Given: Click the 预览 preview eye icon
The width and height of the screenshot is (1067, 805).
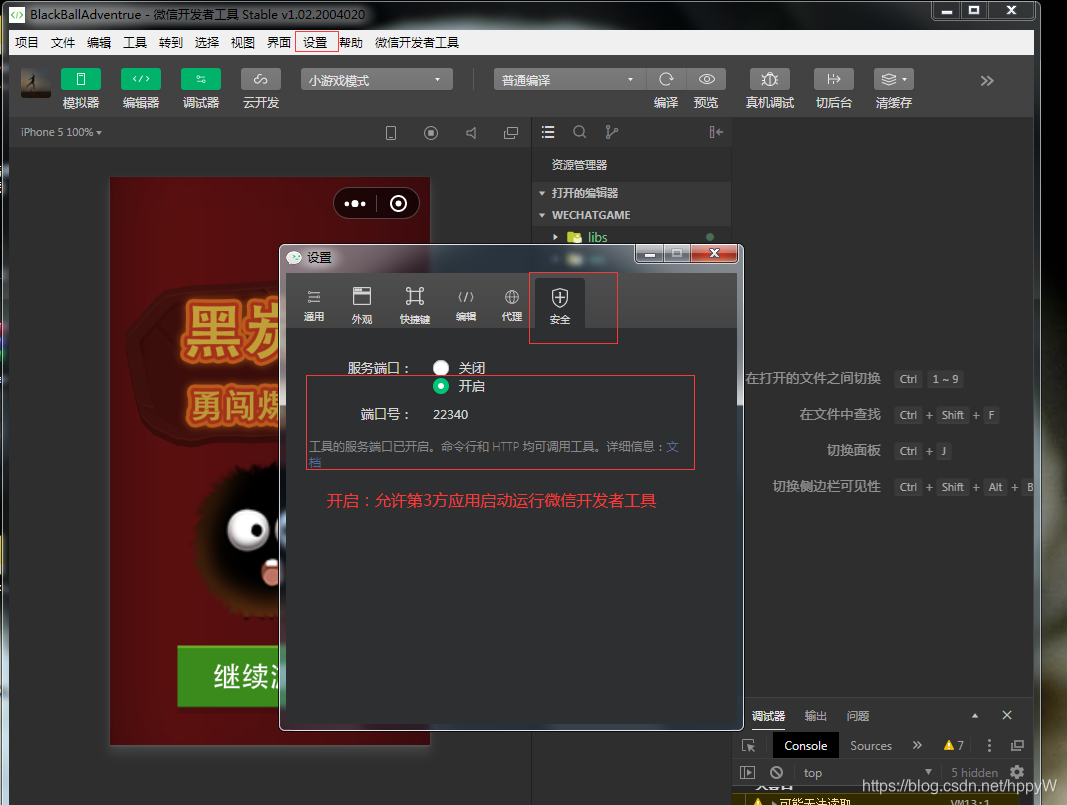Looking at the screenshot, I should click(706, 79).
